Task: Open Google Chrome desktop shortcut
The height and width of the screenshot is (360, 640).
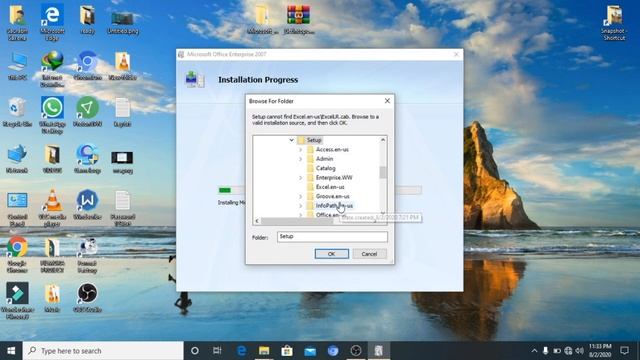Action: [x=17, y=255]
